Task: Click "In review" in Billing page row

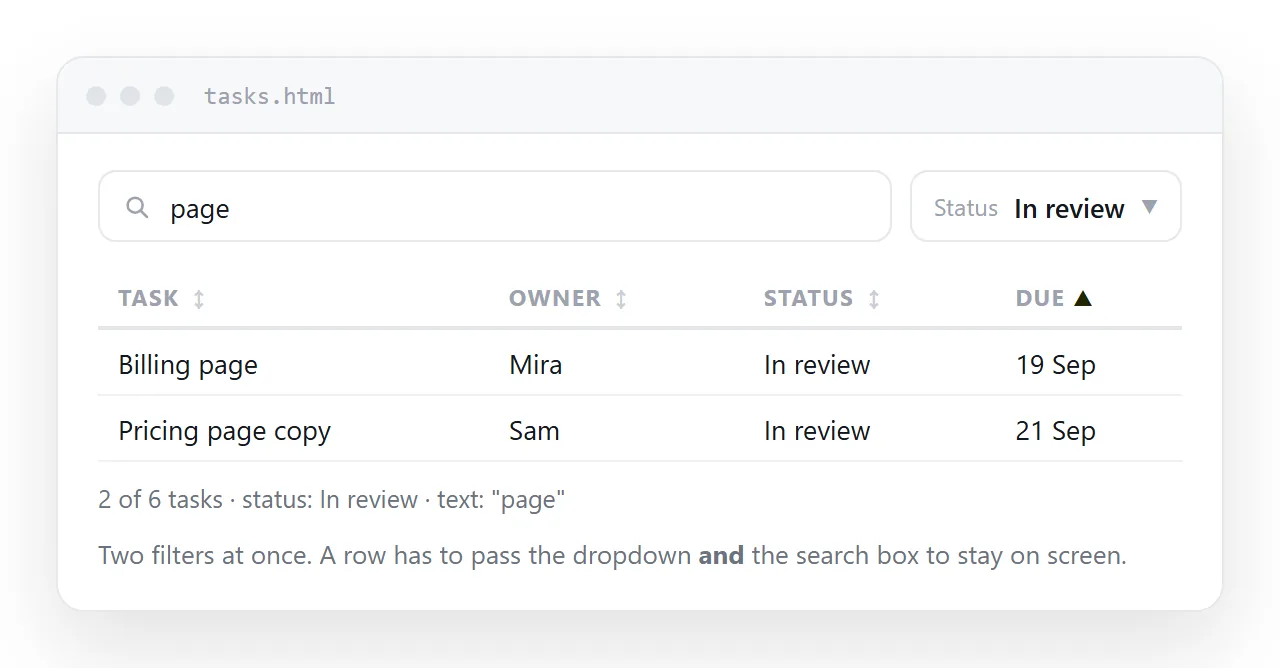Action: click(x=817, y=365)
